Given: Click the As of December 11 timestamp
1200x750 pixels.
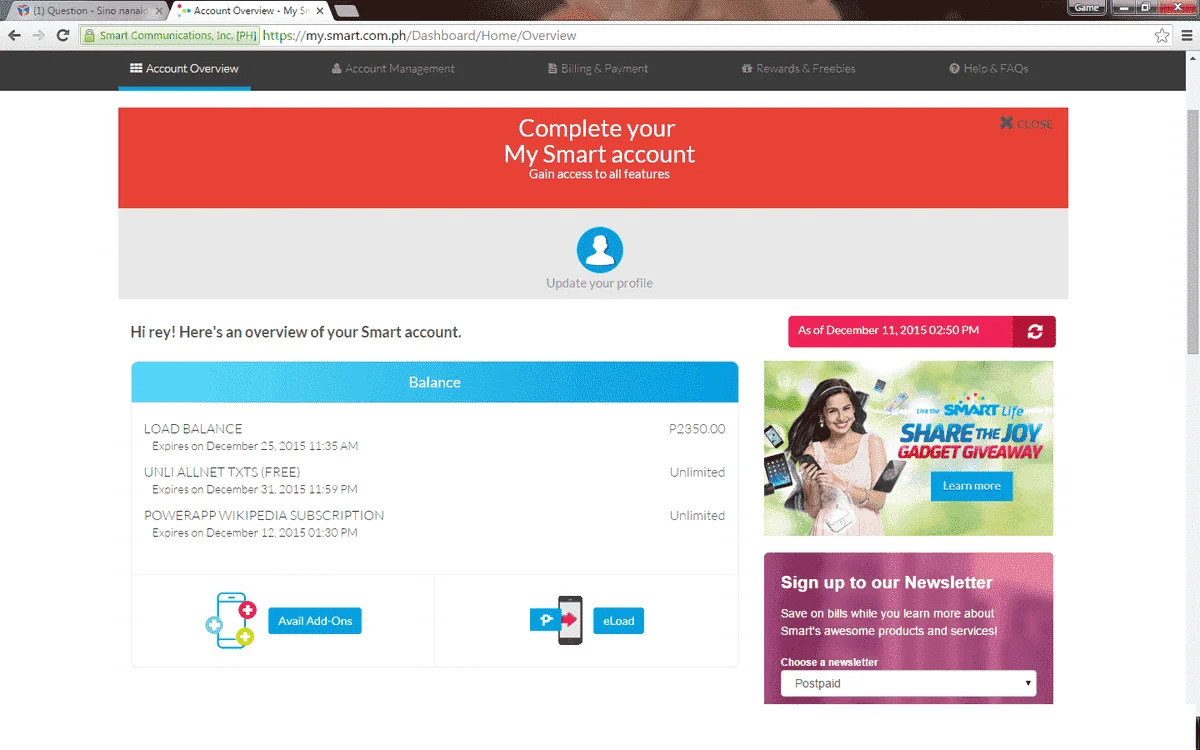Looking at the screenshot, I should pyautogui.click(x=889, y=331).
